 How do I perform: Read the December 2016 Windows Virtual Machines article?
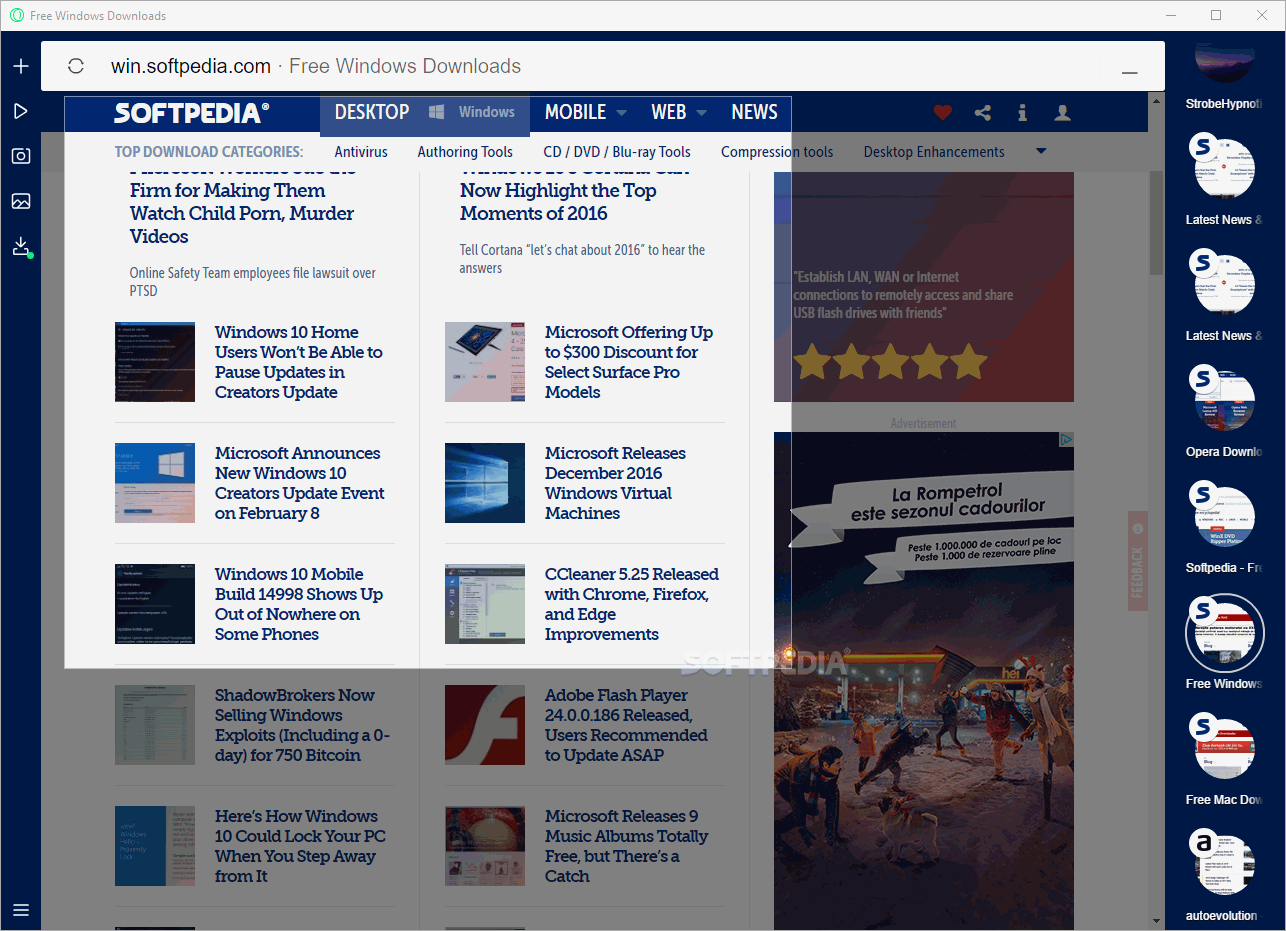coord(615,483)
